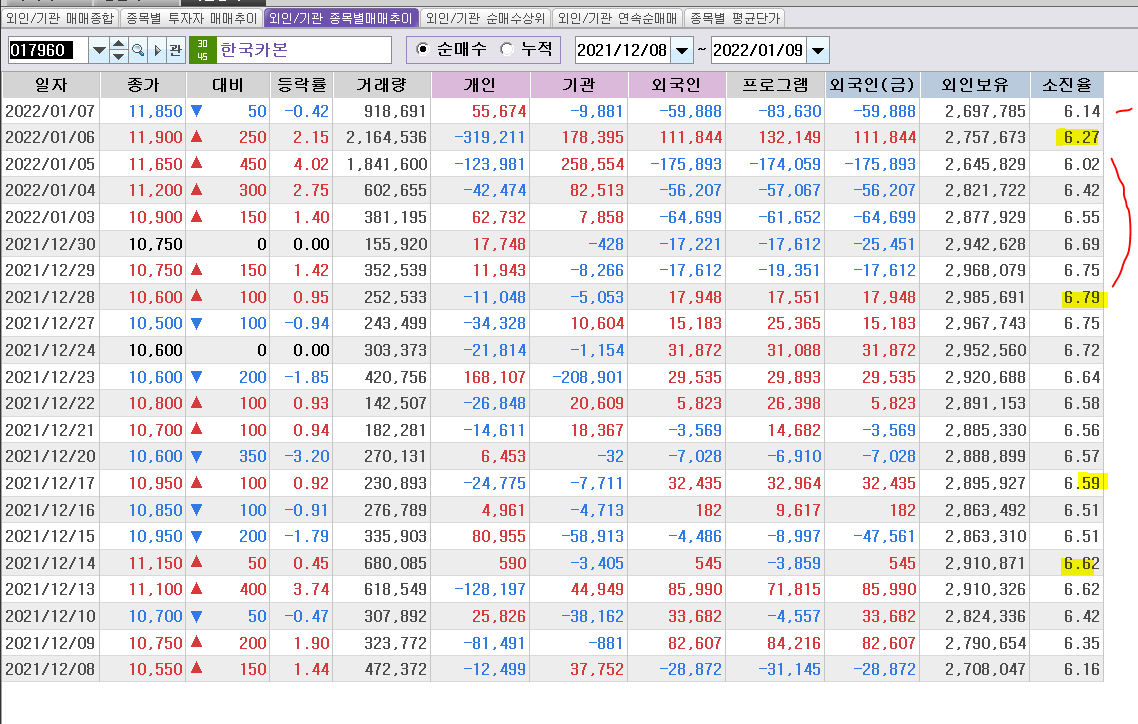Click closing price 10,550 on 2021/12/08
Viewport: 1138px width, 724px height.
[x=155, y=669]
